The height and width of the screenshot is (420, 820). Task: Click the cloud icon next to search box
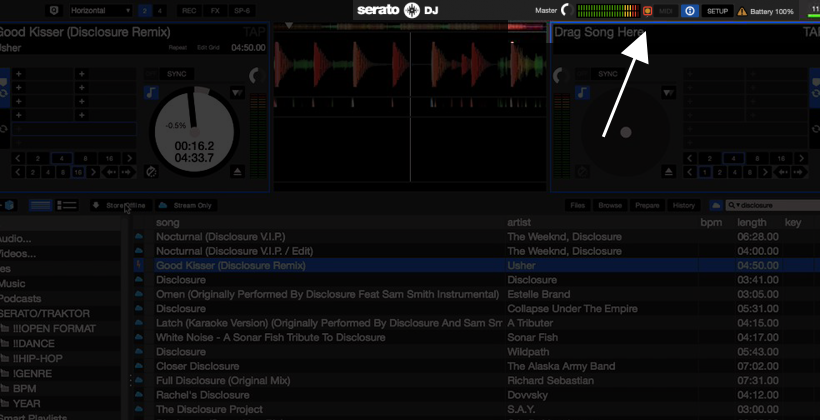[x=716, y=206]
